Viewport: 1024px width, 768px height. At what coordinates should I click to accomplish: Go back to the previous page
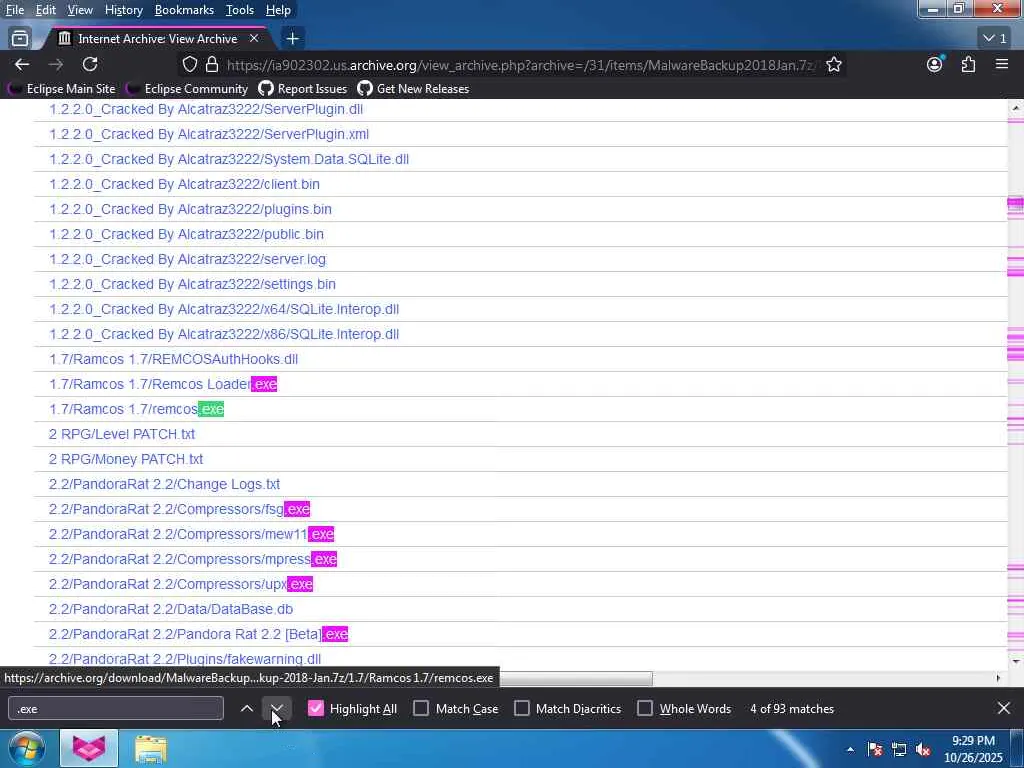[x=22, y=65]
